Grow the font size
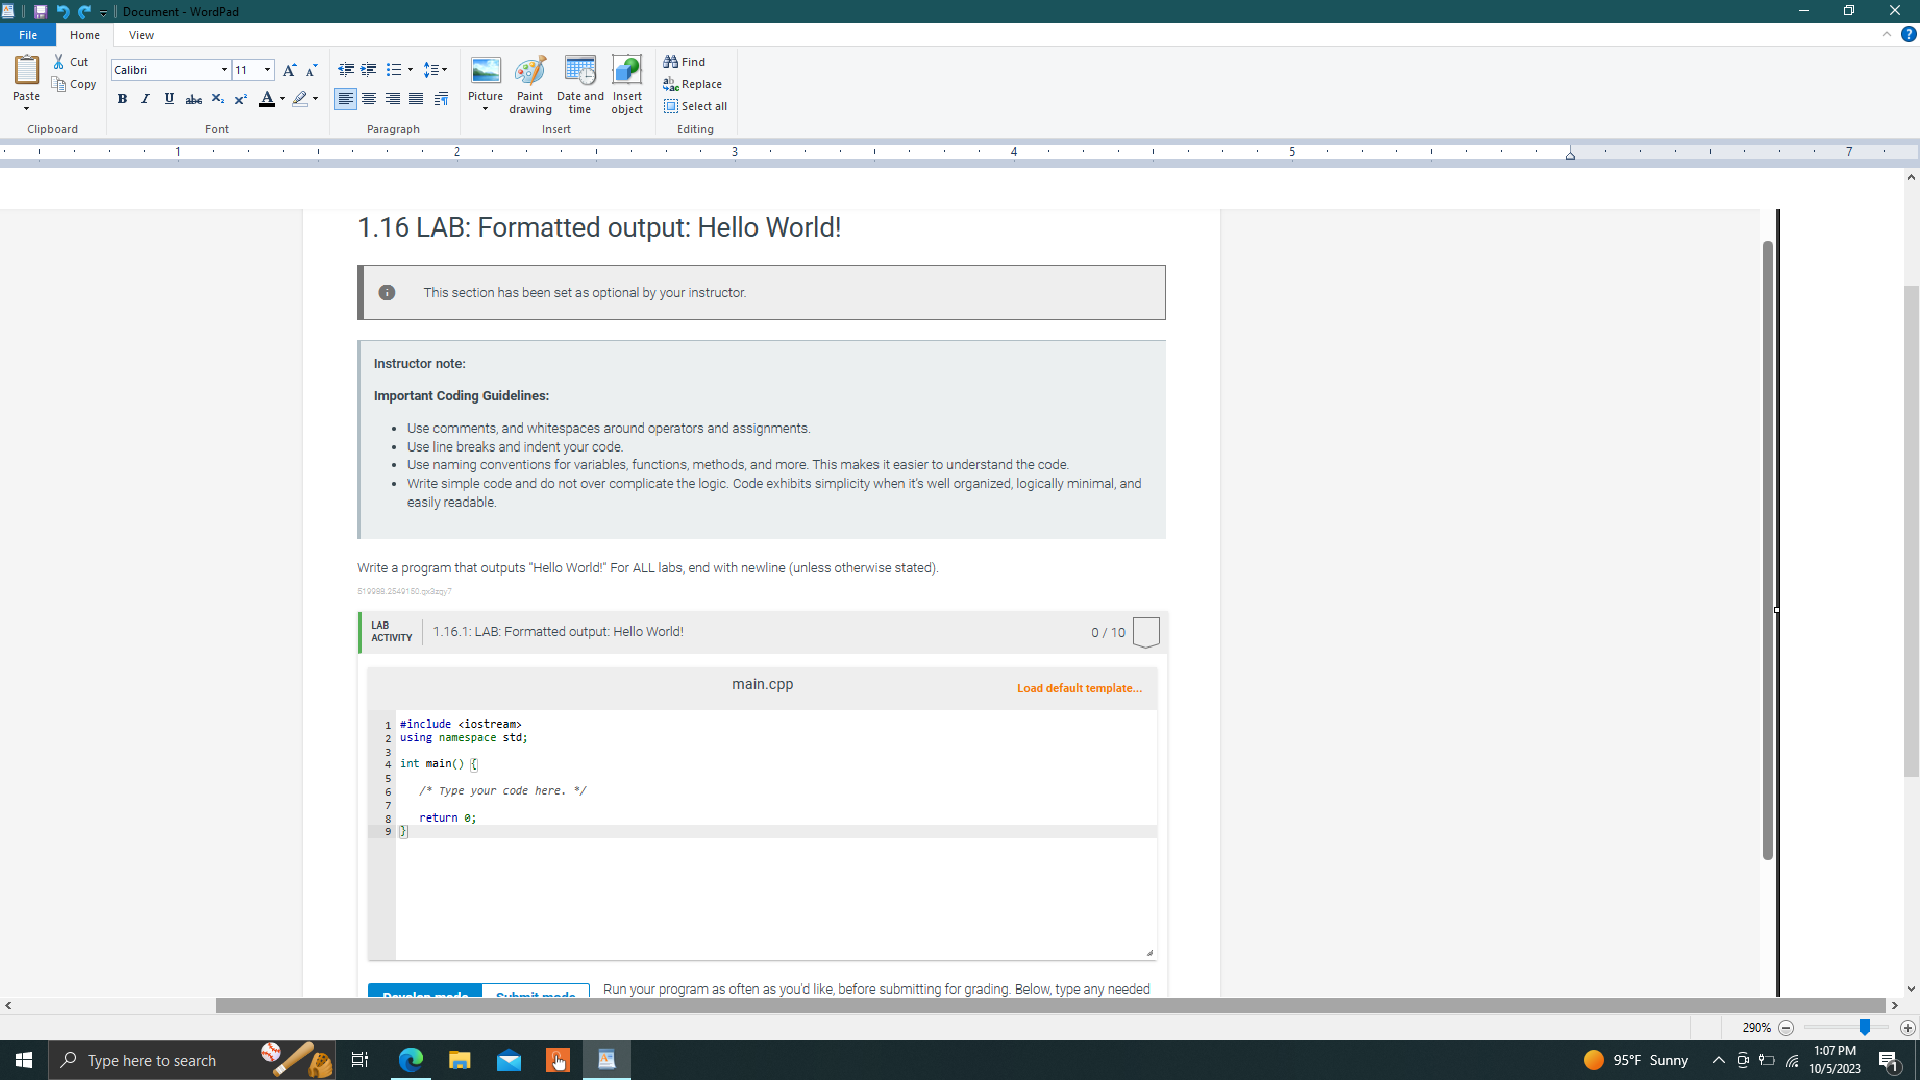 point(289,70)
